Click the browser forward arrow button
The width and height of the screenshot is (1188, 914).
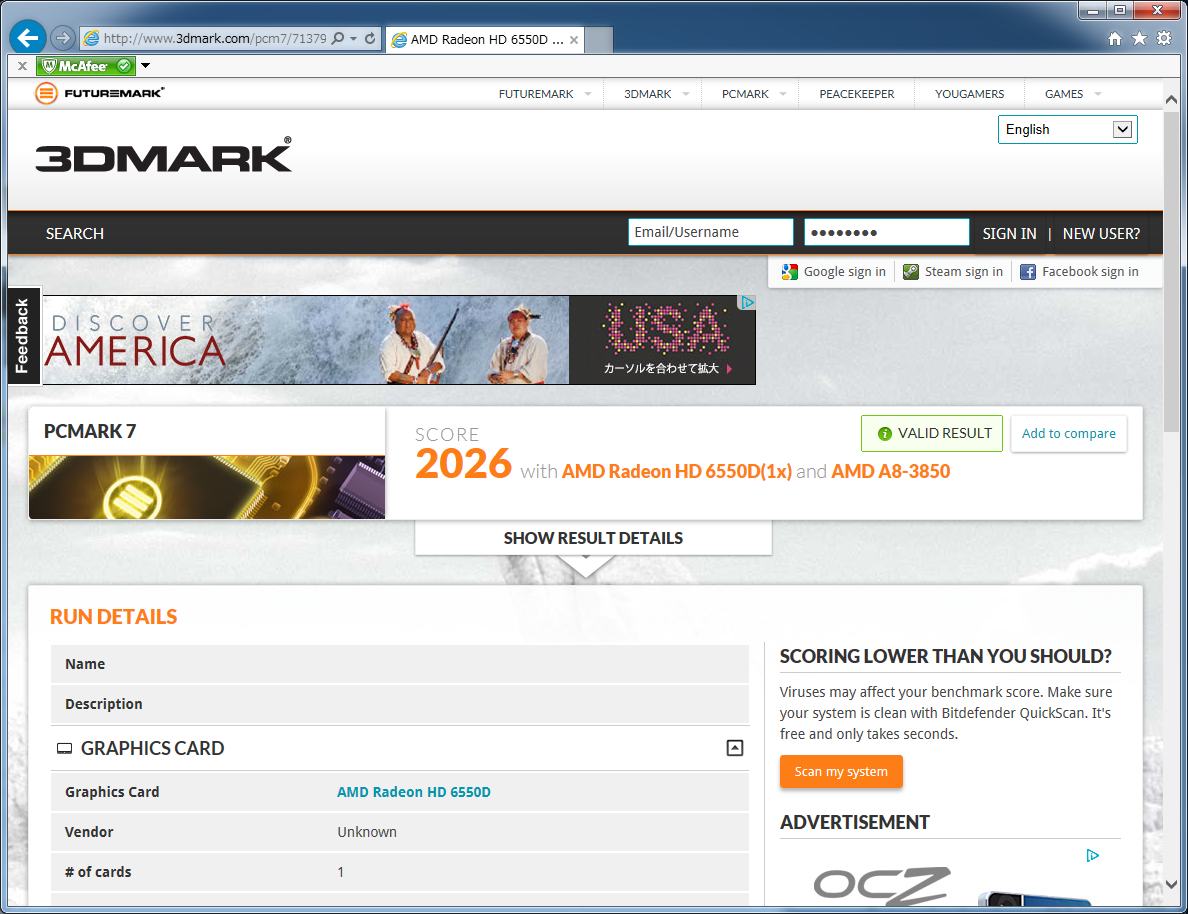point(63,38)
